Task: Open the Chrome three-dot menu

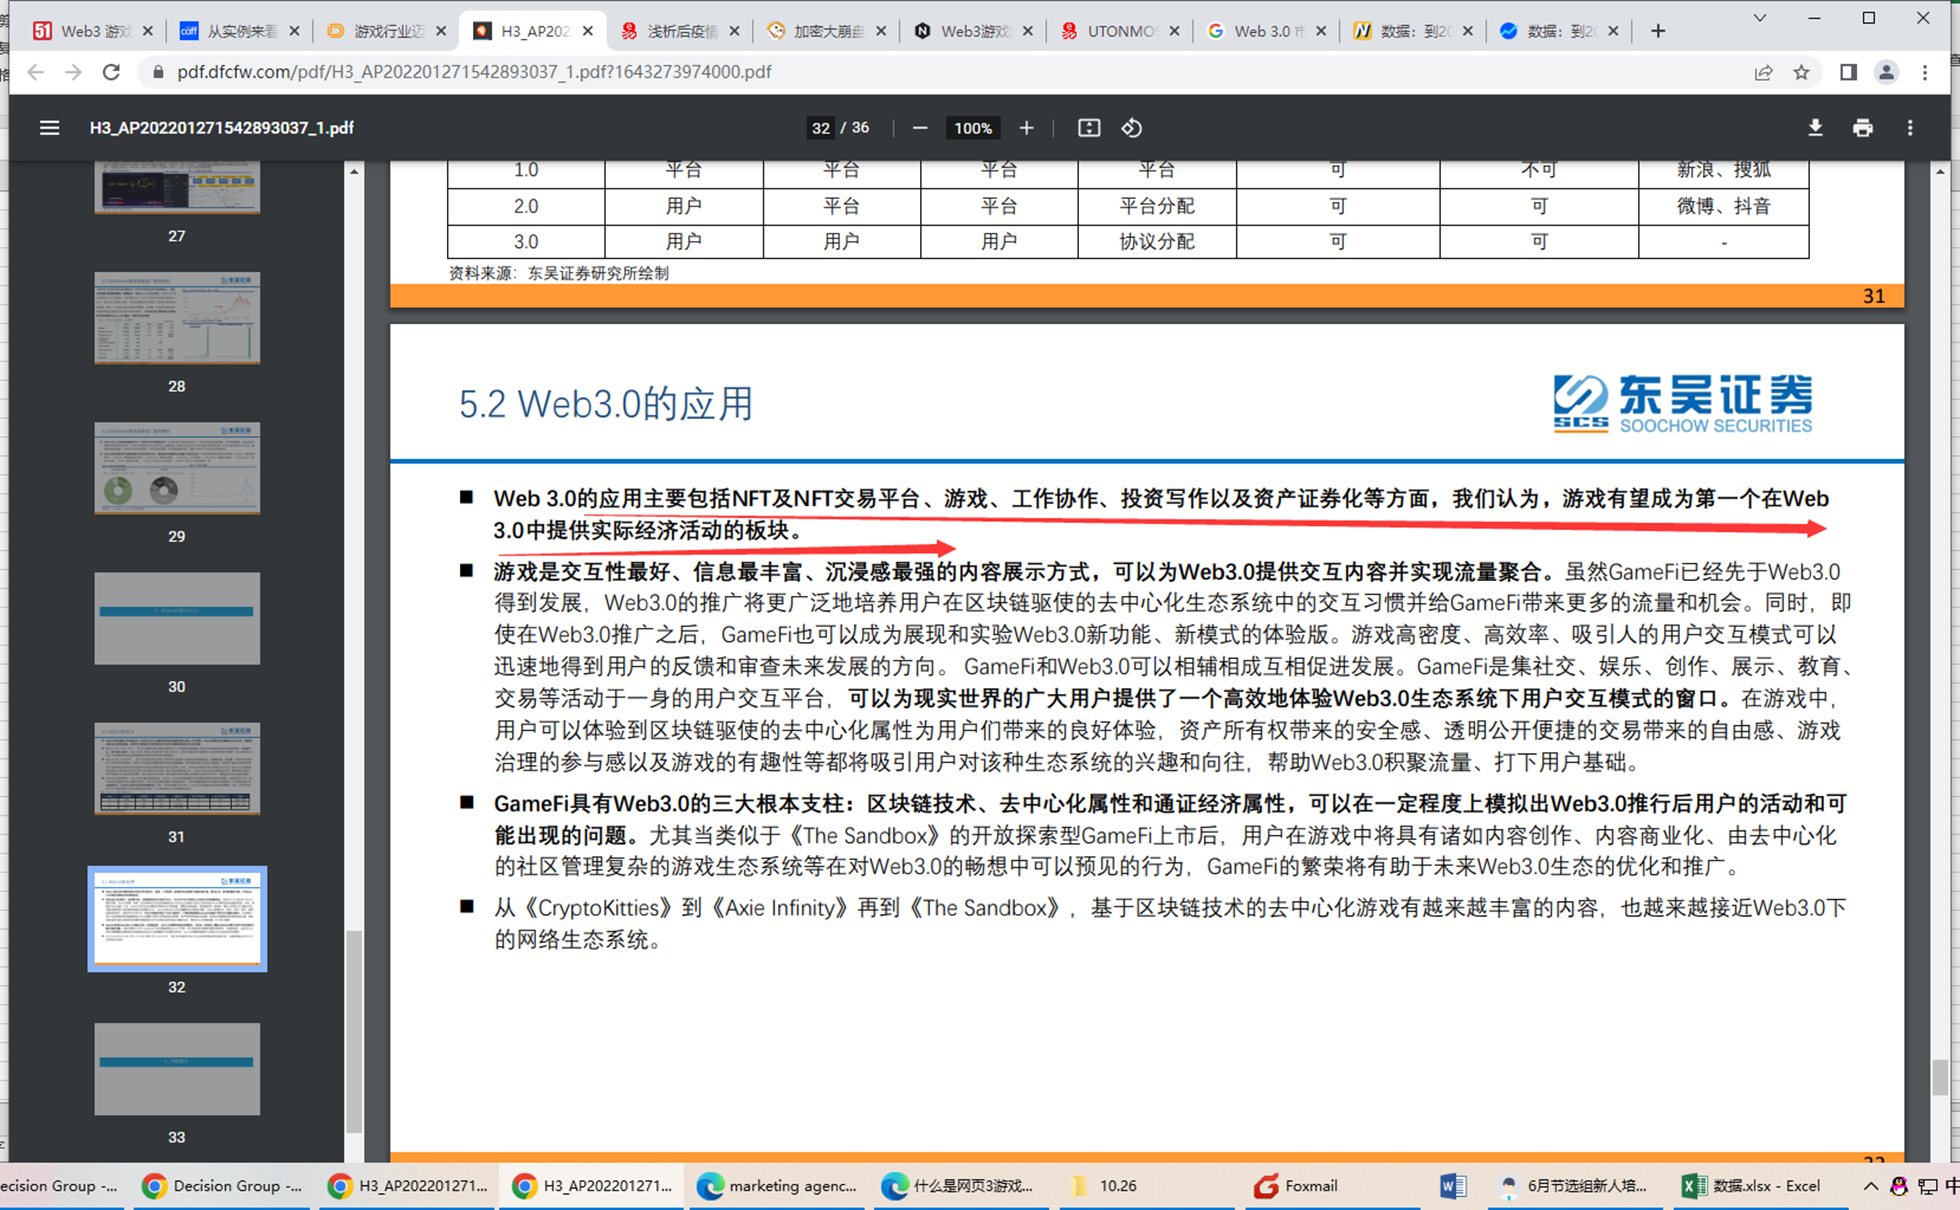Action: tap(1925, 72)
